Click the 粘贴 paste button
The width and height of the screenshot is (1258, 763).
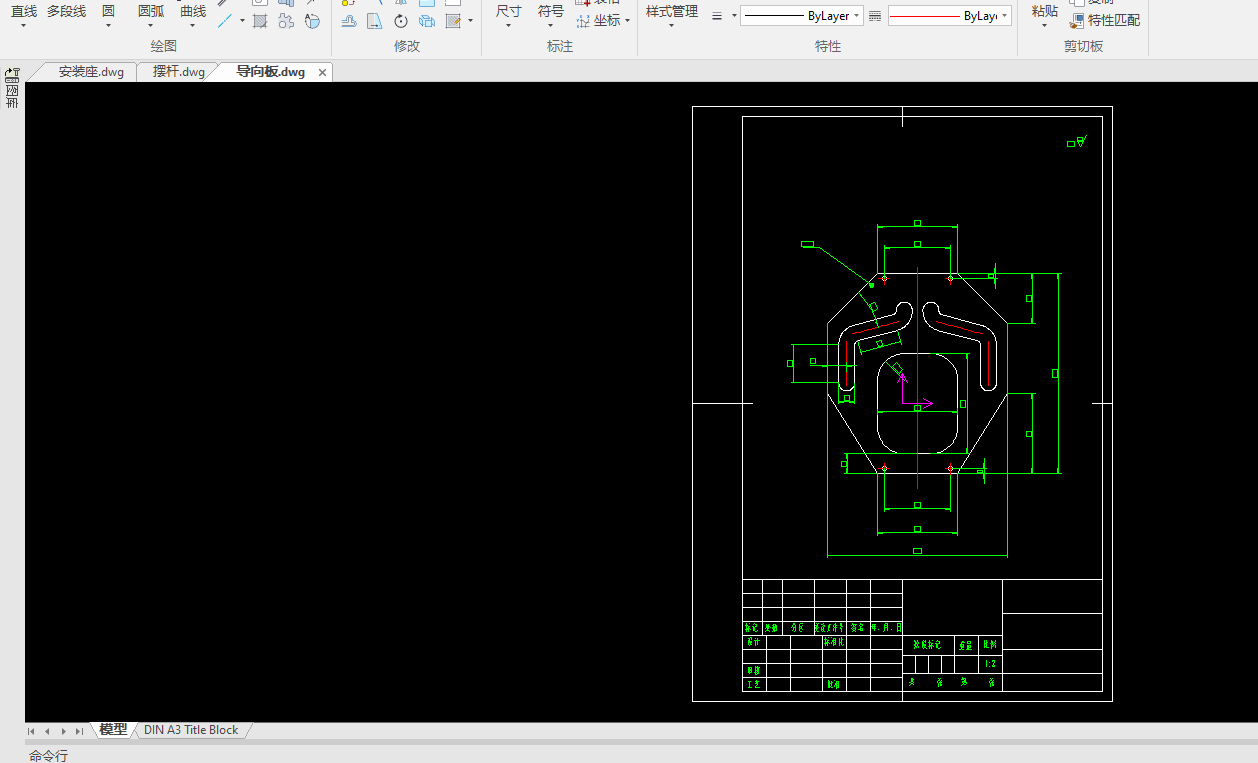1044,12
